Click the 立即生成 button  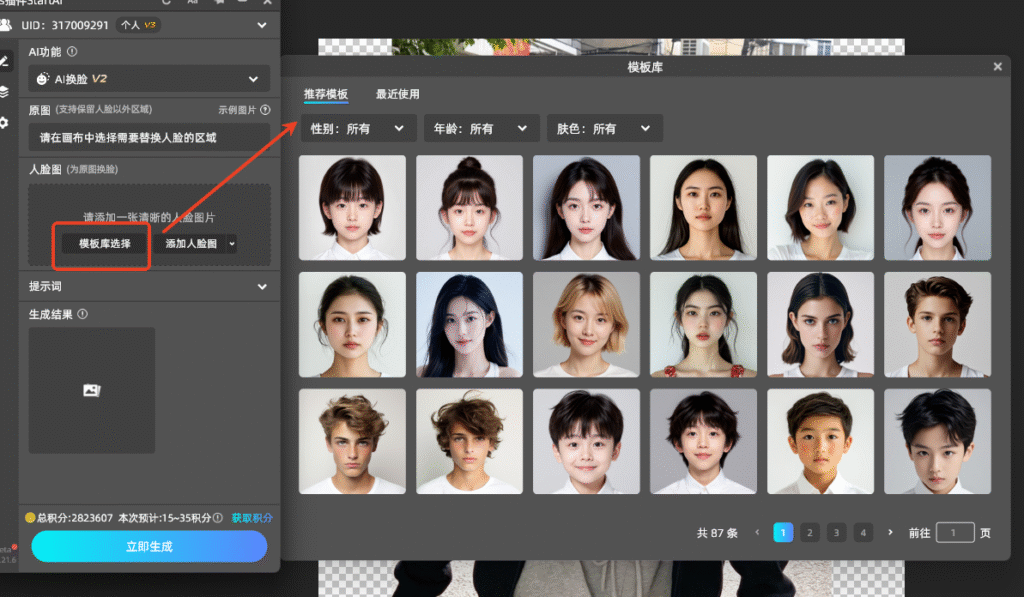(149, 547)
